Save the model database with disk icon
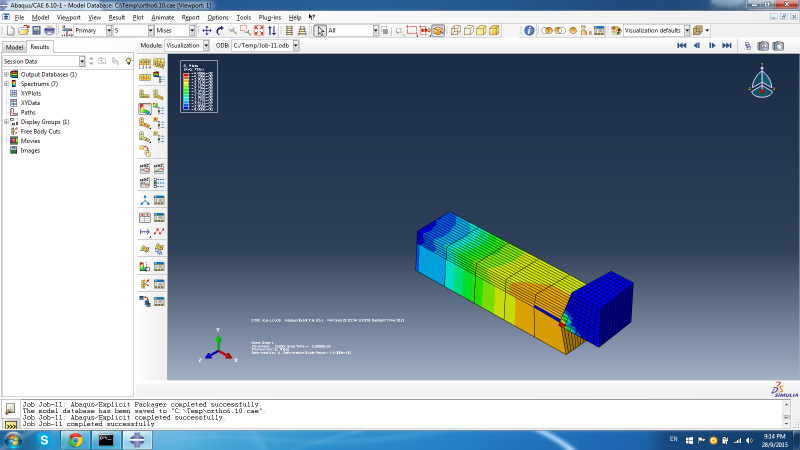Viewport: 800px width, 450px height. [x=36, y=31]
